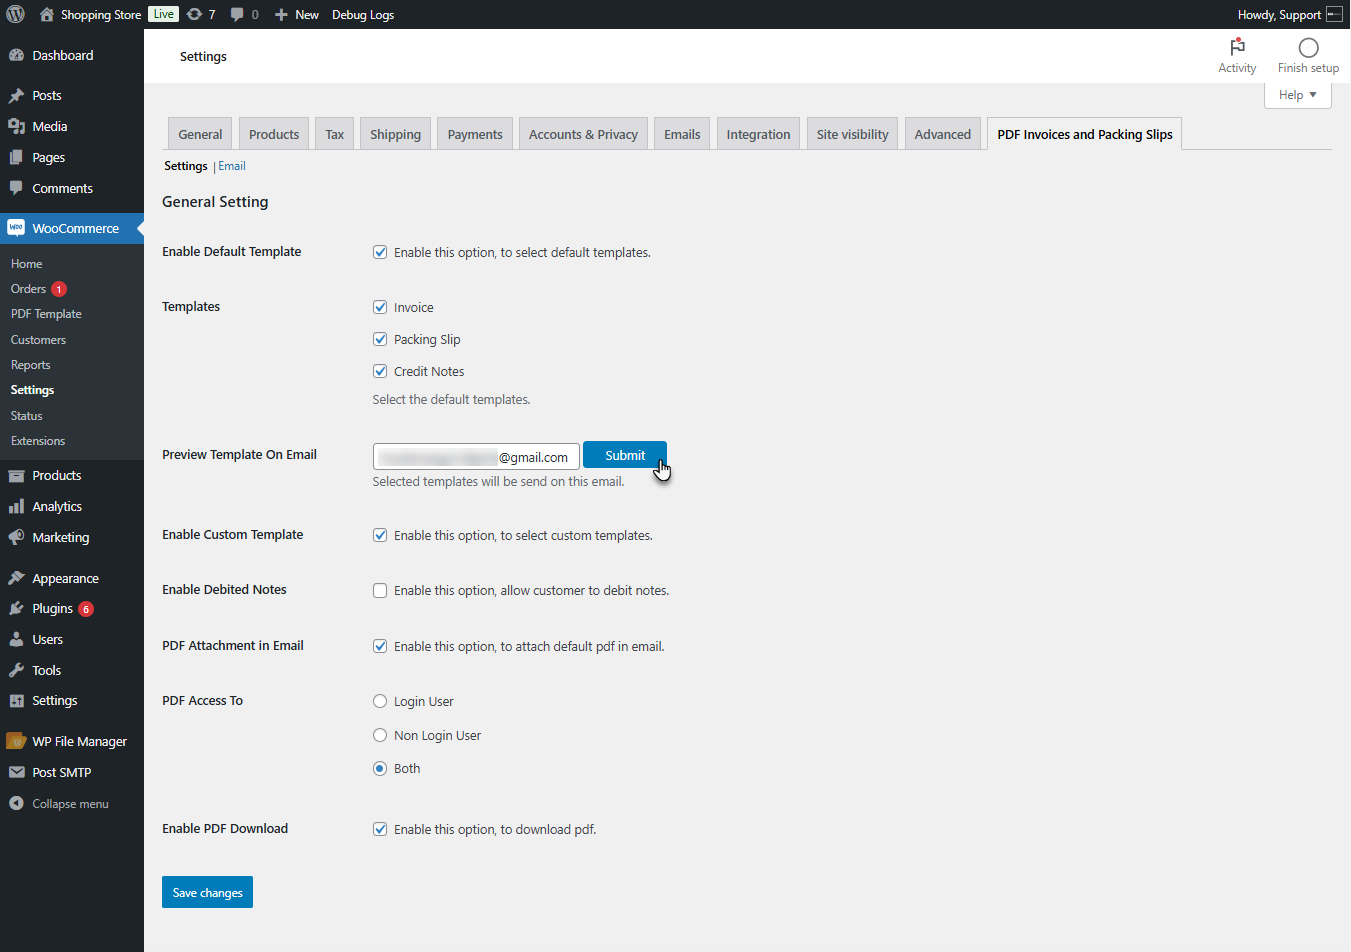
Task: Click the Users icon in sidebar
Action: pyautogui.click(x=16, y=639)
